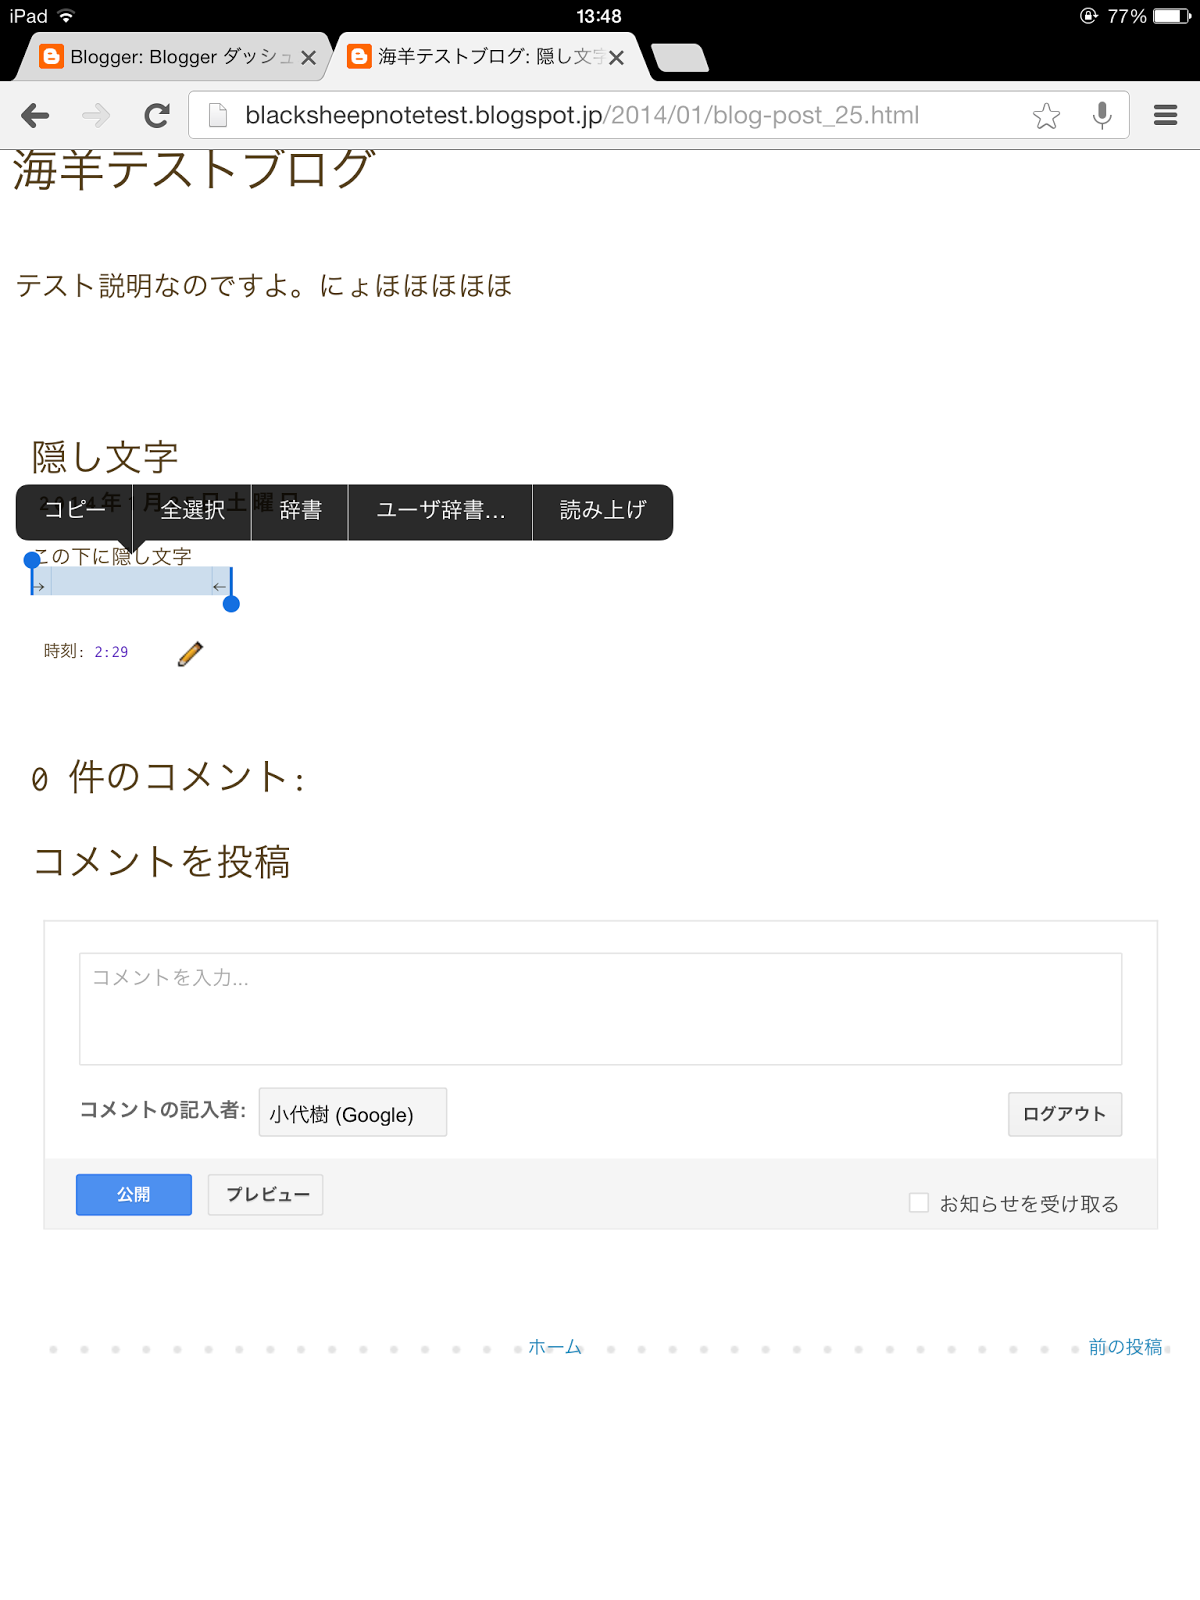Image resolution: width=1200 pixels, height=1600 pixels.
Task: Edit post using the pencil icon
Action: 190,653
